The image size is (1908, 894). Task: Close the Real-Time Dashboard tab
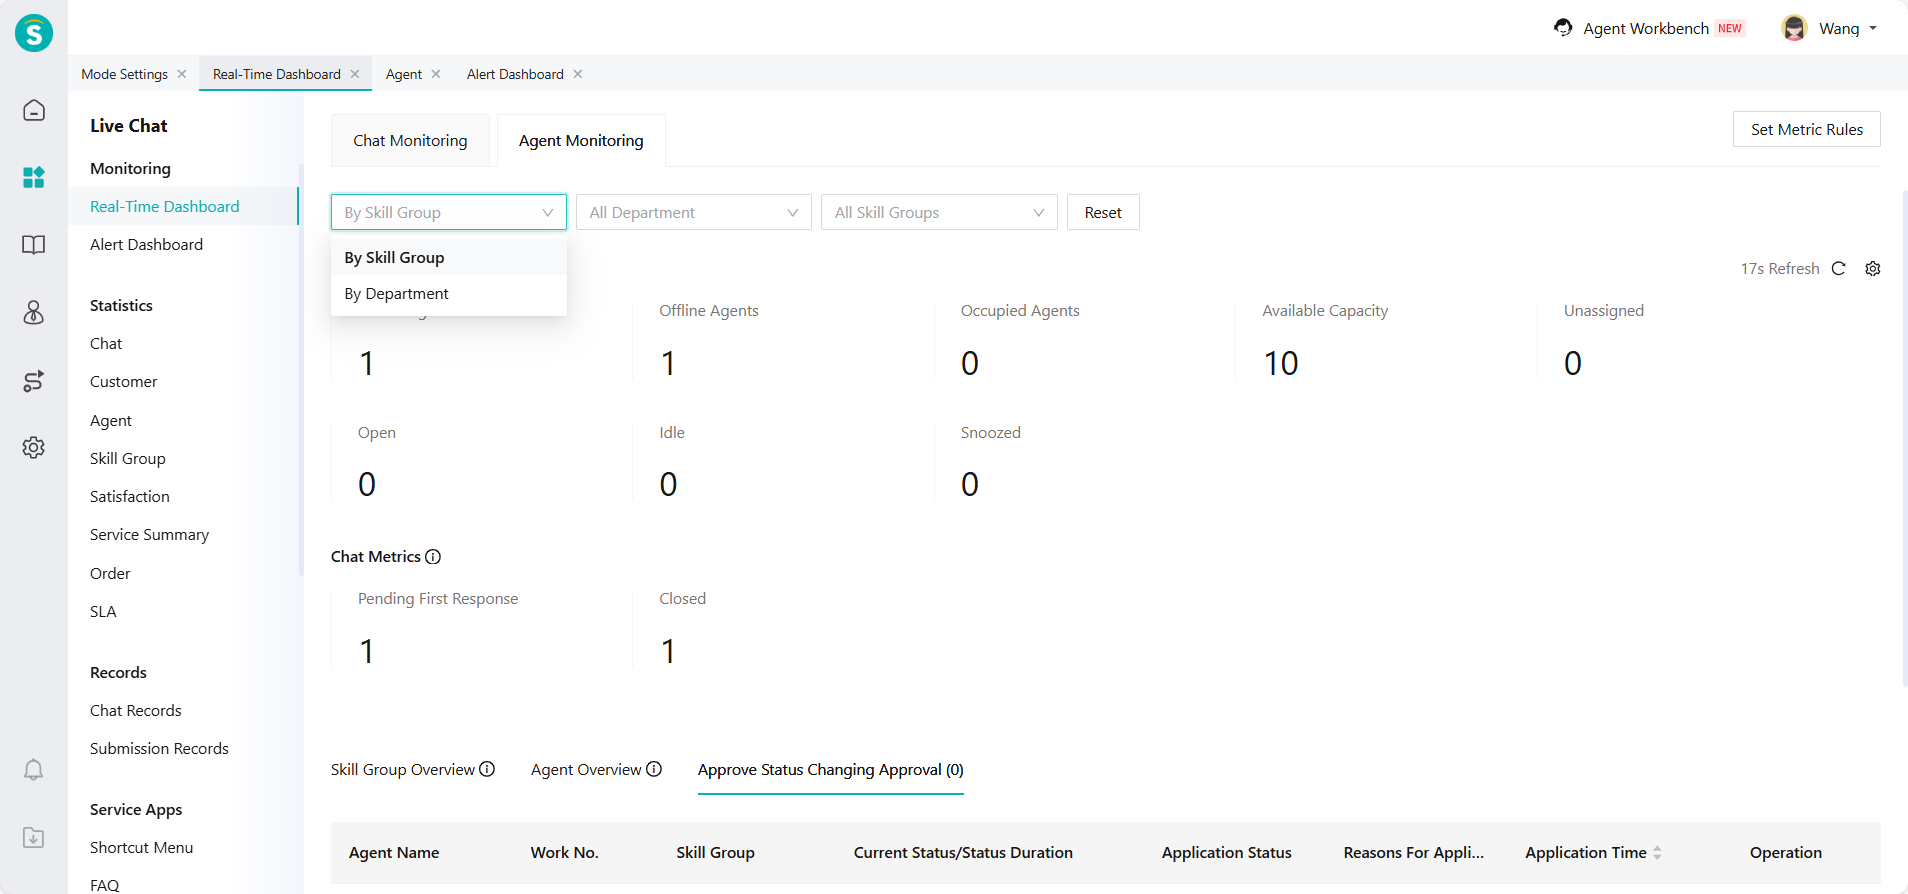[355, 74]
